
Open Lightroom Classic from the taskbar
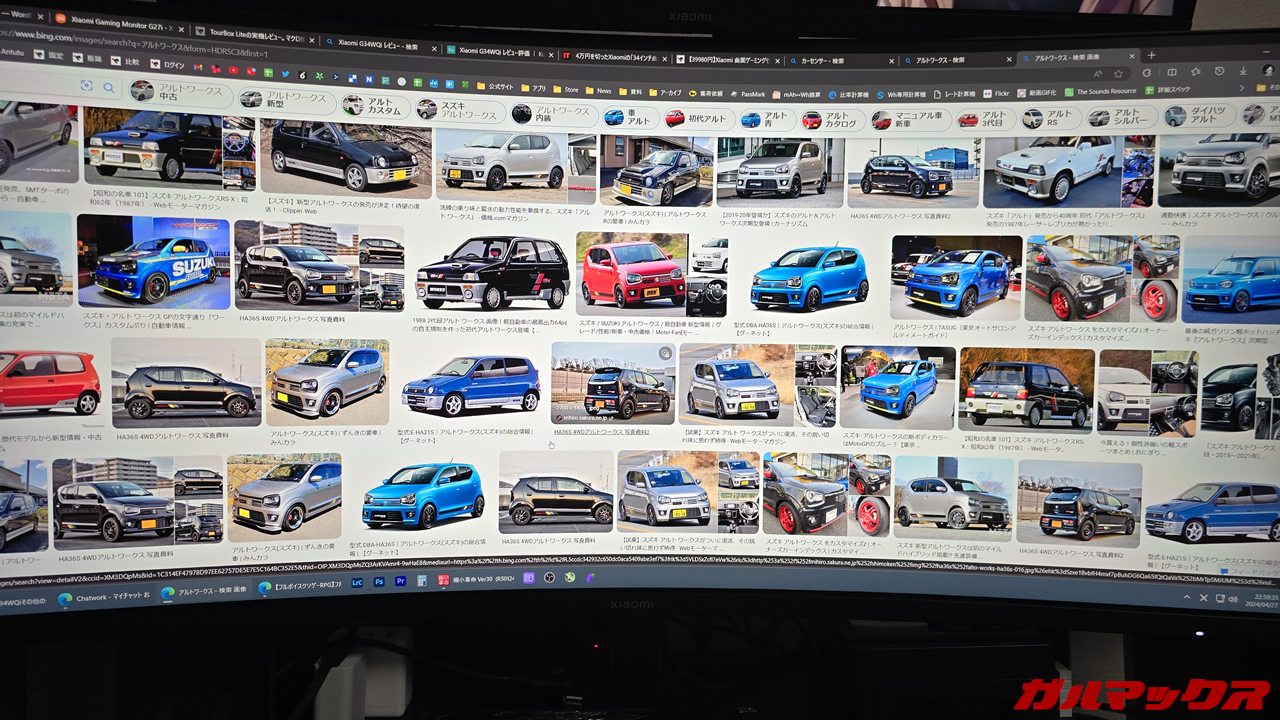[357, 582]
